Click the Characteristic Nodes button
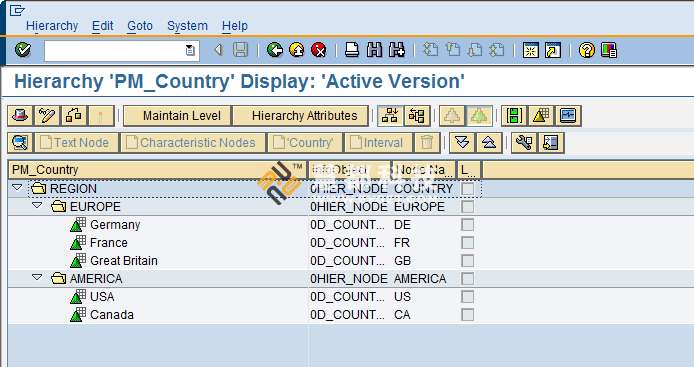 click(193, 143)
